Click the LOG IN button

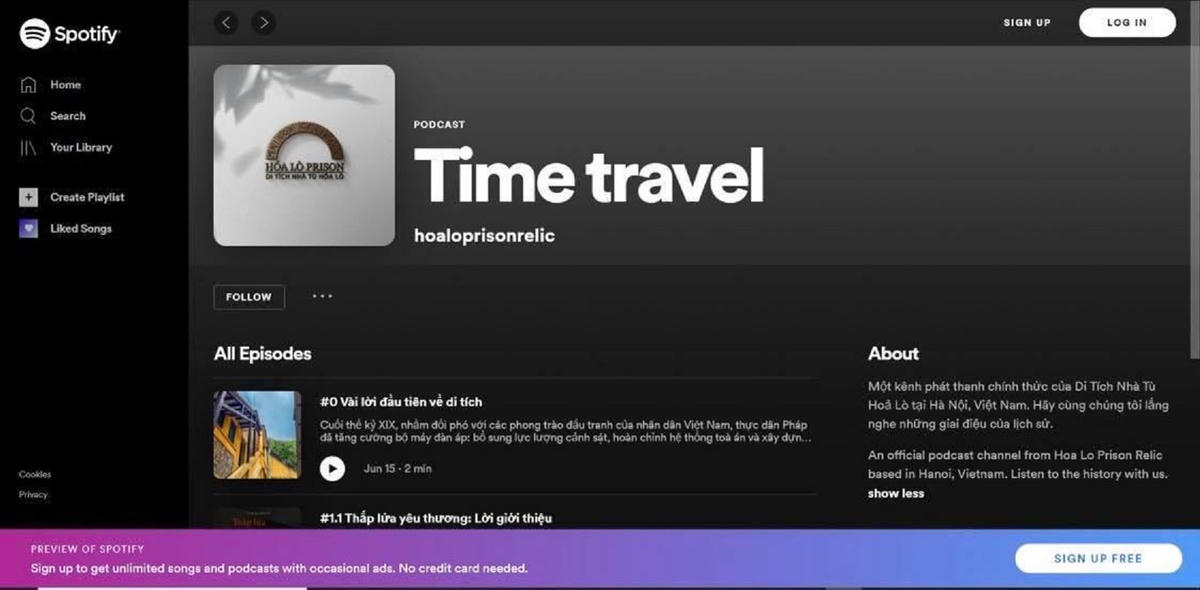pos(1127,22)
